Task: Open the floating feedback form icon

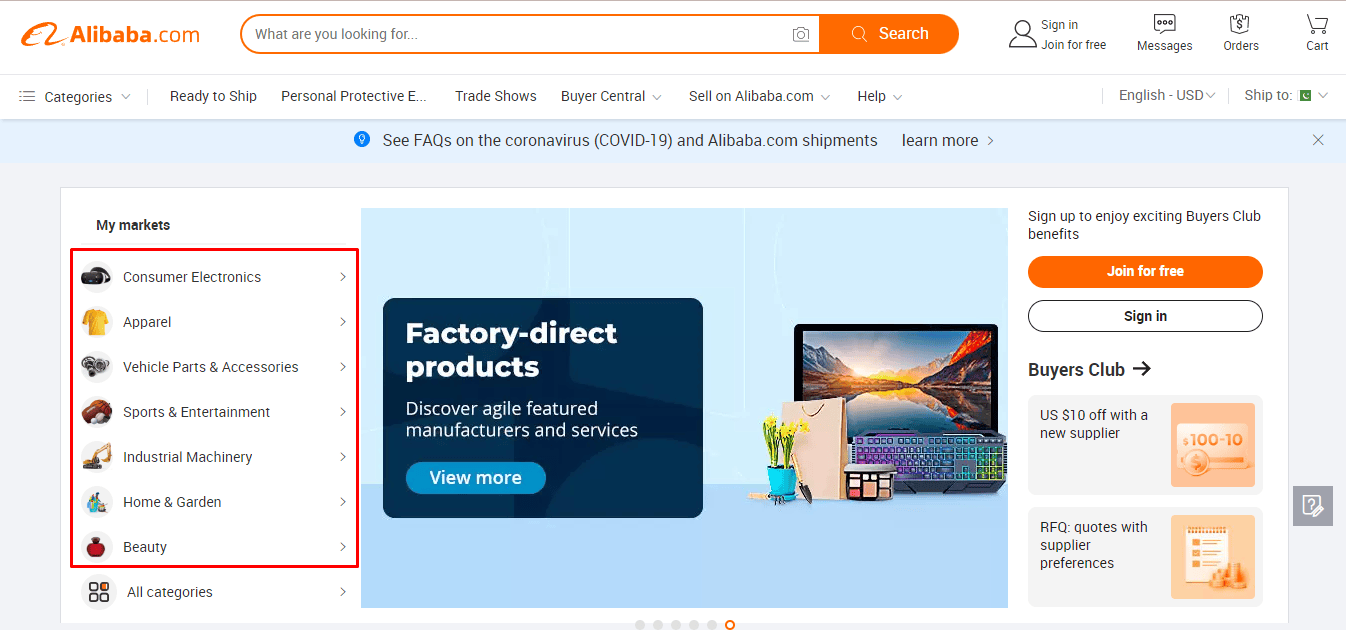Action: 1313,506
